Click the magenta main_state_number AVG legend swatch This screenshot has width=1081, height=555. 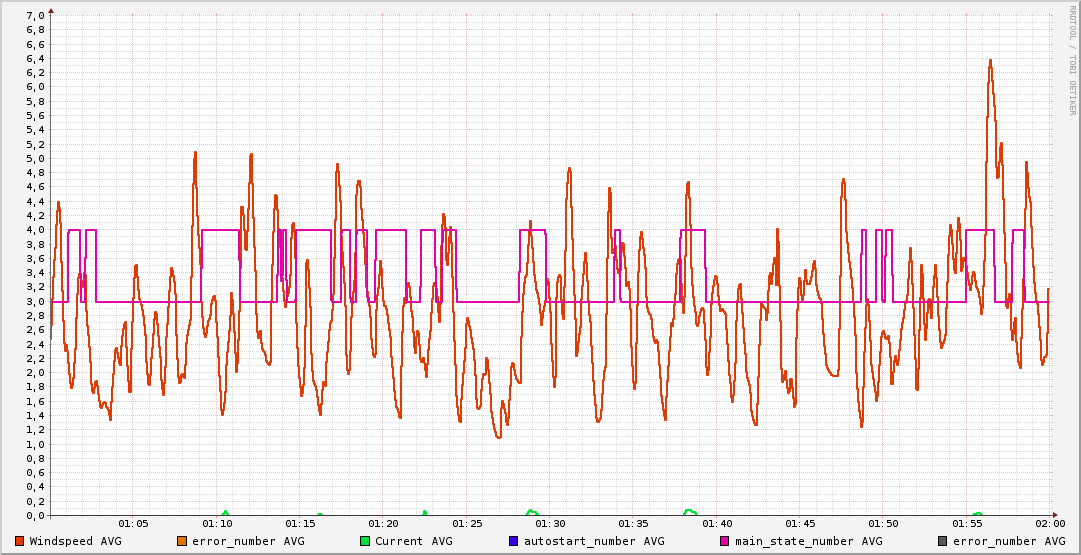point(725,541)
